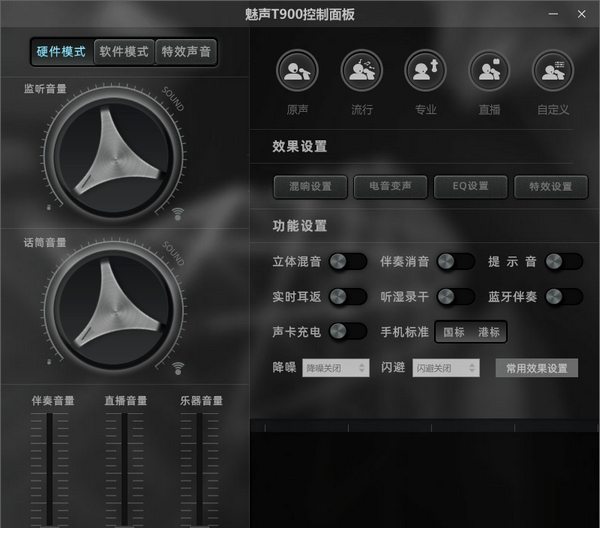Select the 流行 pop preset icon
600x549 pixels.
coord(361,70)
